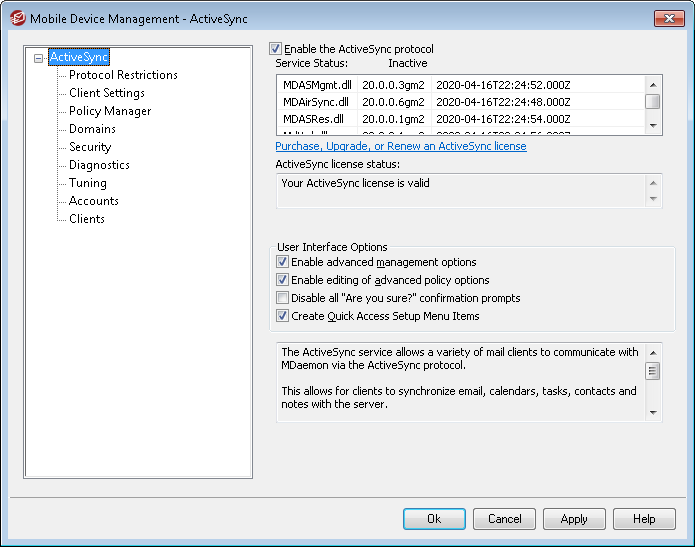Select MDAirSync.dll row in list
The width and height of the screenshot is (695, 547).
(461, 102)
